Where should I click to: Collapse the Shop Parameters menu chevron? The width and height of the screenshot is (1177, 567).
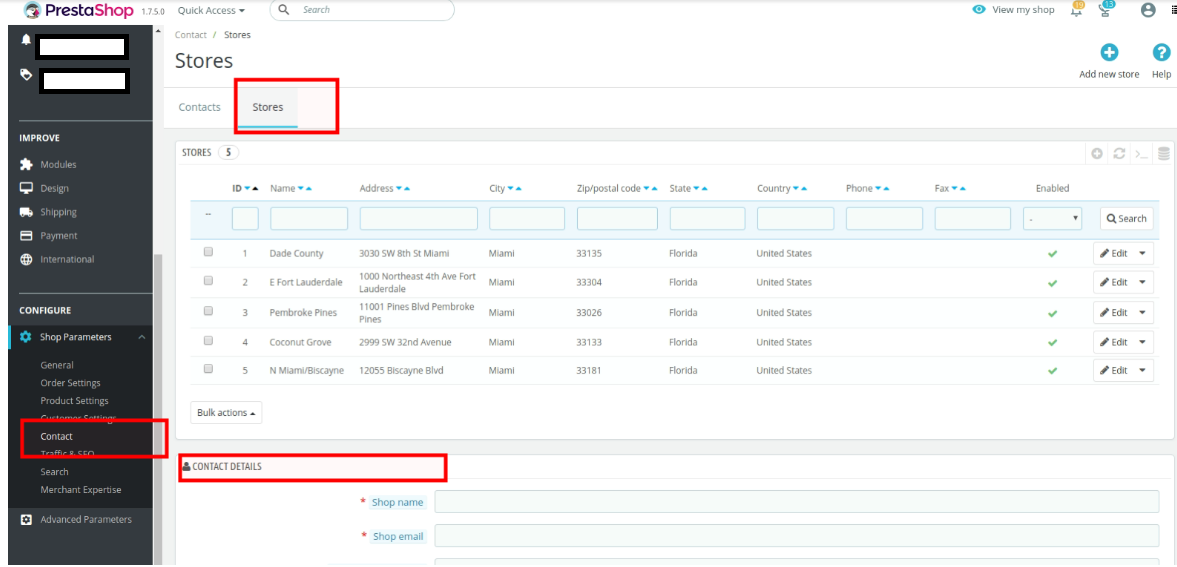[142, 337]
